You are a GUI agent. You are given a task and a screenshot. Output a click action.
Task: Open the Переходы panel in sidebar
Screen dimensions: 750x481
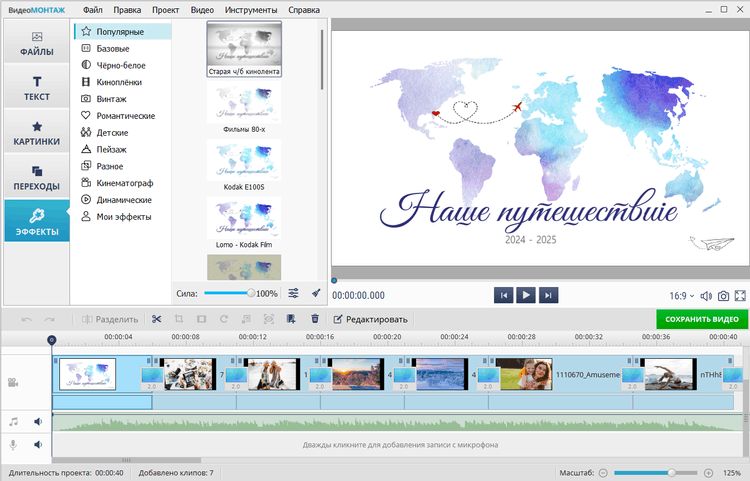36,176
